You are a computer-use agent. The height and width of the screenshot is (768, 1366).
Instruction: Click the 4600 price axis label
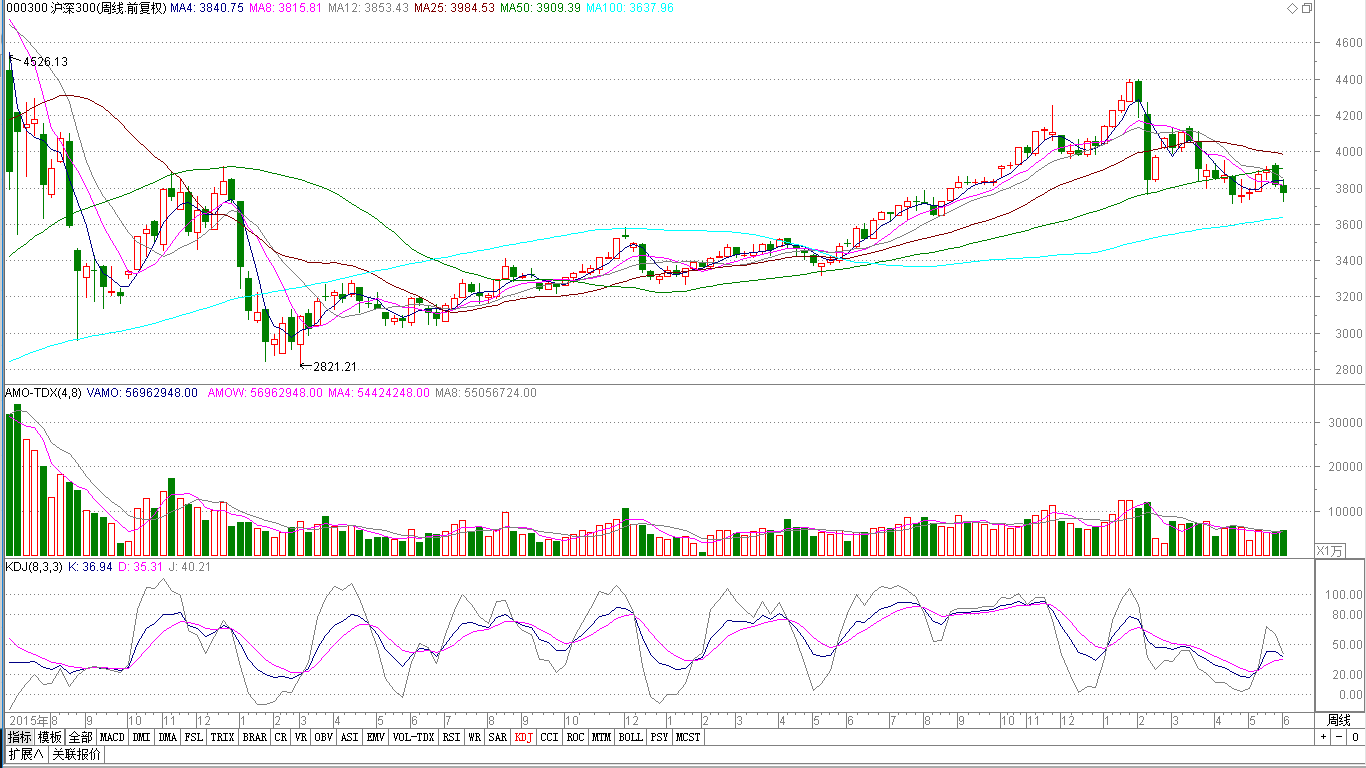point(1348,43)
